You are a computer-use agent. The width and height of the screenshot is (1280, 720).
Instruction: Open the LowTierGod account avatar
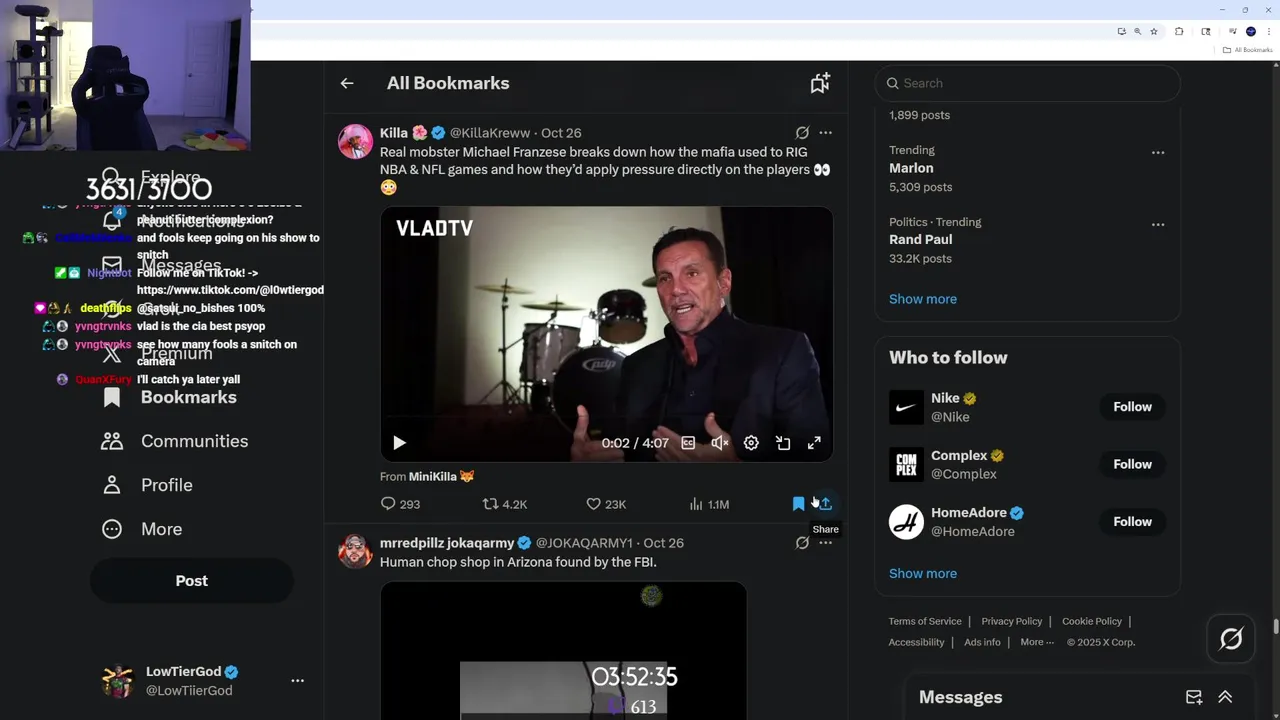(x=118, y=681)
